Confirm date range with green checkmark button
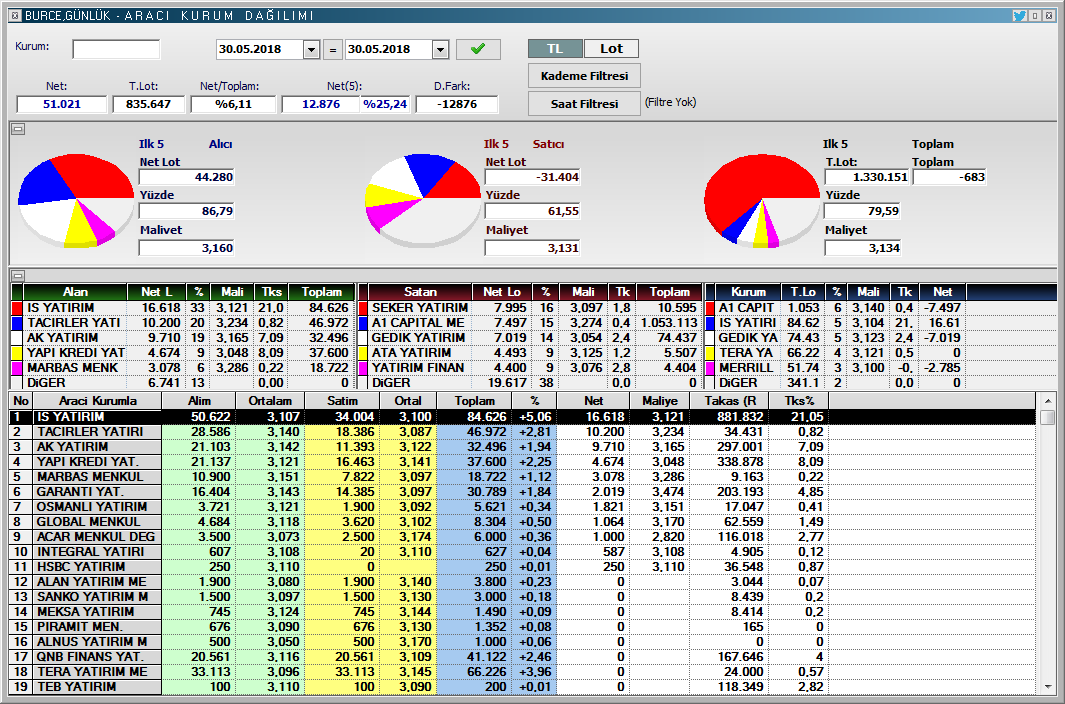 point(478,49)
